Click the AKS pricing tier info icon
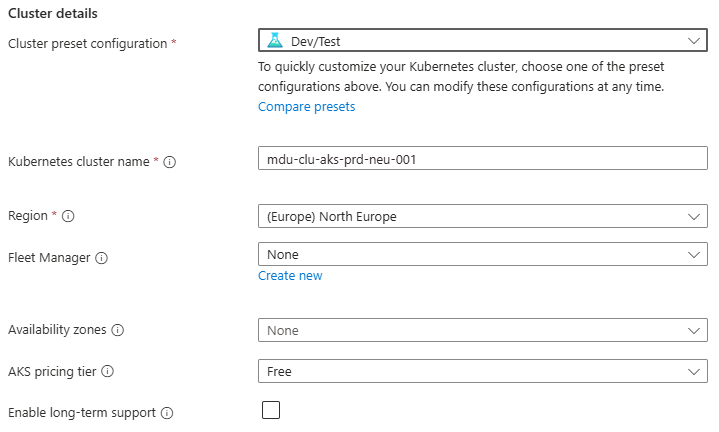The height and width of the screenshot is (432, 719). 108,372
